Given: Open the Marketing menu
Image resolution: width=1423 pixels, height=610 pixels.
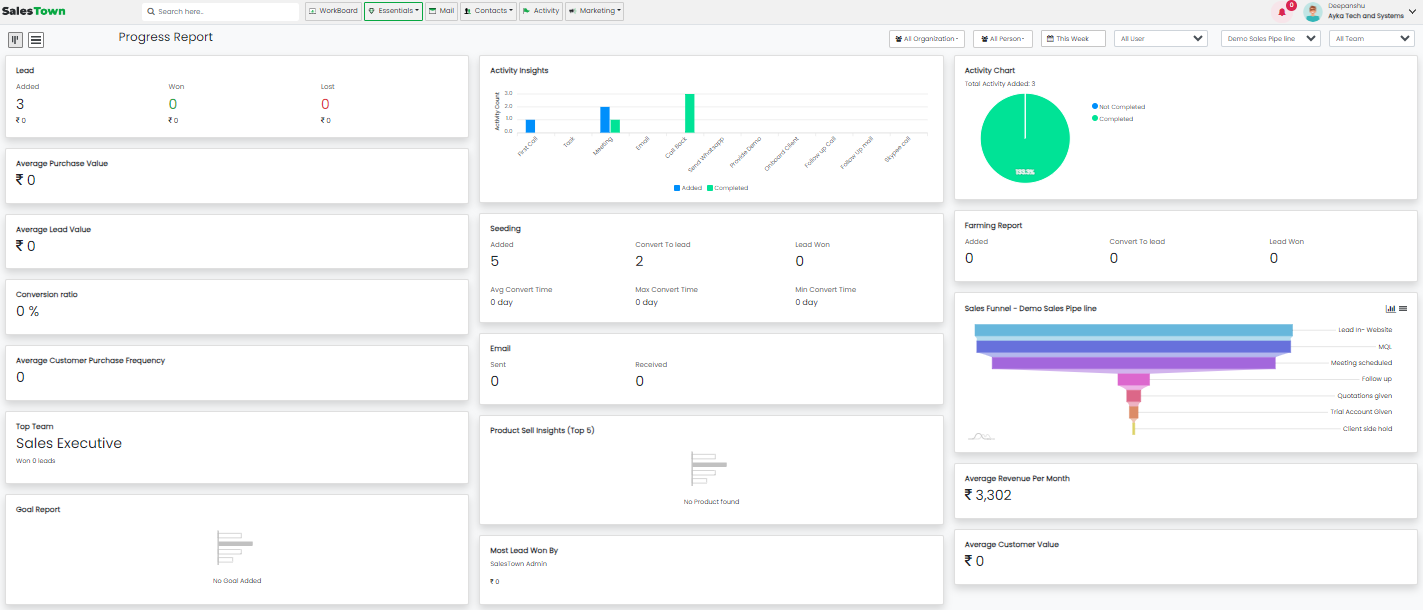Looking at the screenshot, I should point(594,11).
